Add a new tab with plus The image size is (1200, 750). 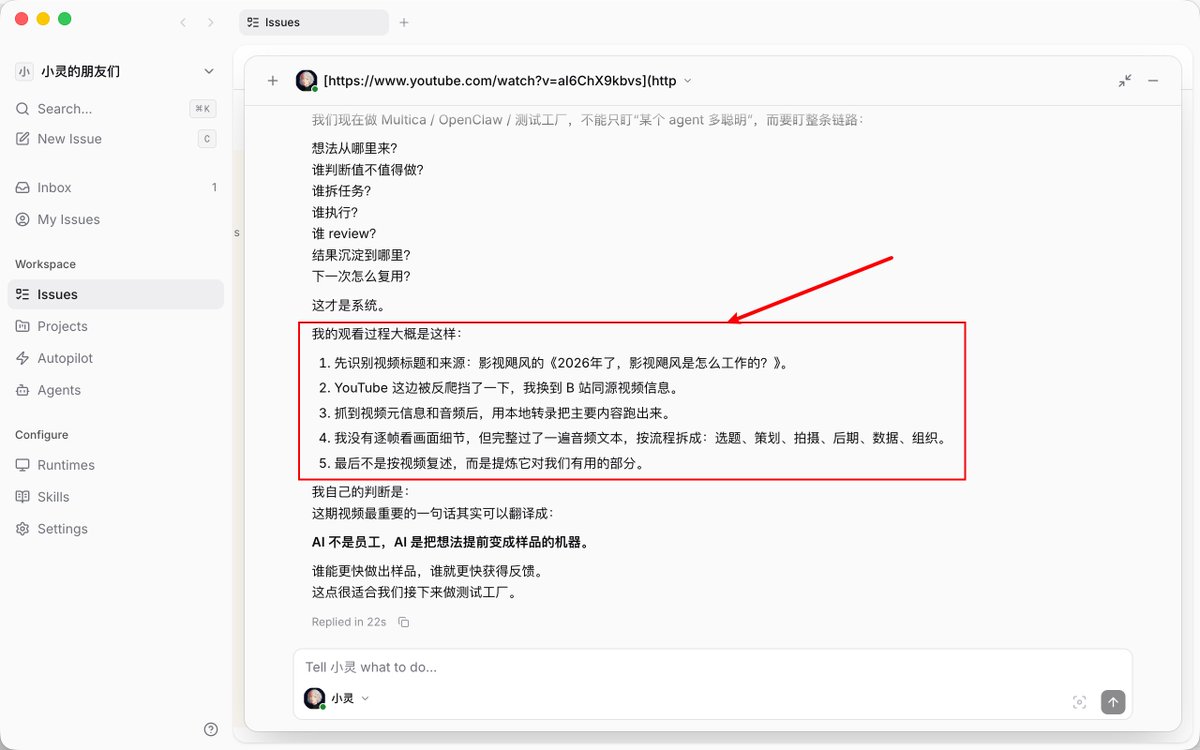[404, 22]
